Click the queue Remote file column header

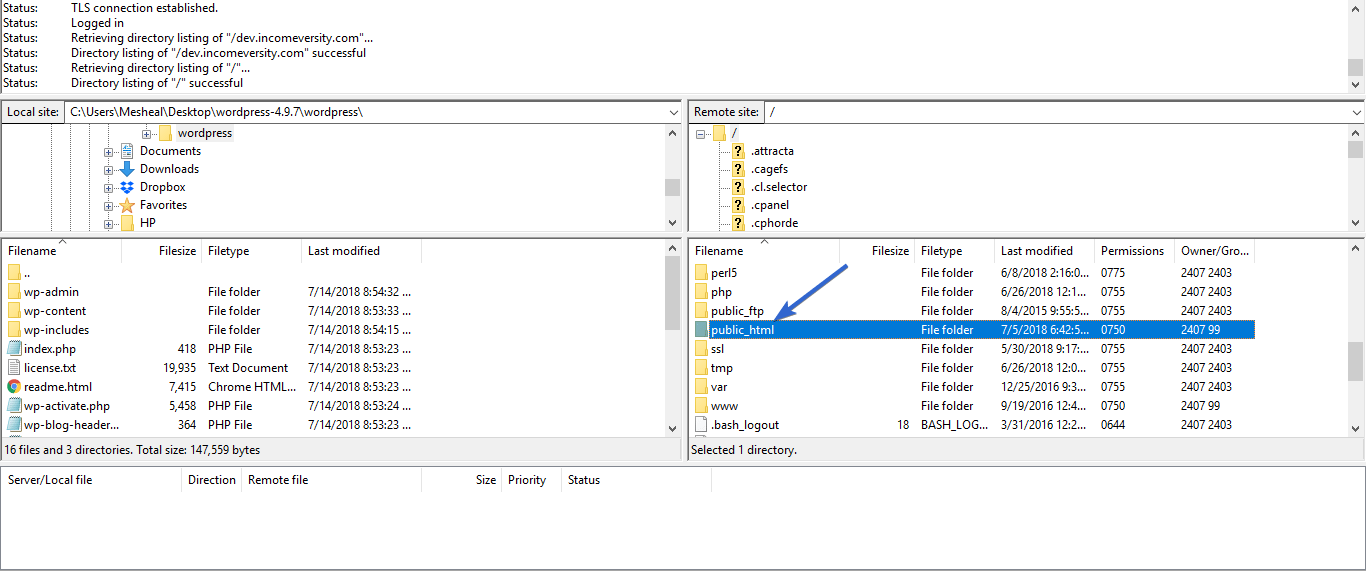tap(331, 480)
